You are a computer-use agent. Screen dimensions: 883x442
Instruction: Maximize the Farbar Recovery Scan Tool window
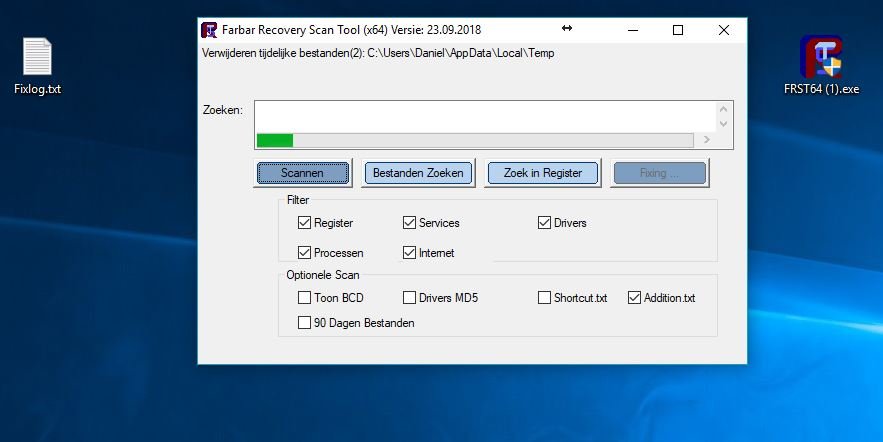[x=678, y=30]
